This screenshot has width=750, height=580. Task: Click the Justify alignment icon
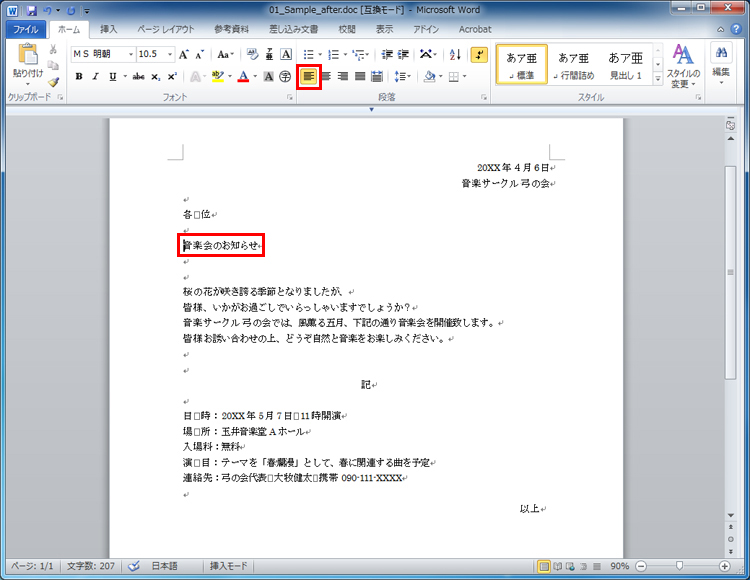coord(360,77)
